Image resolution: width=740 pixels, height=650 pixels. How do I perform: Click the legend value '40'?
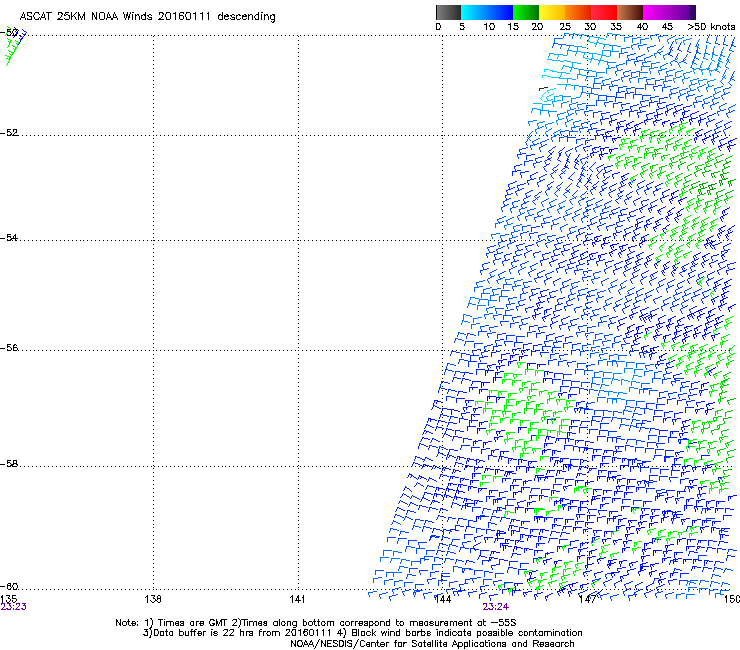[x=642, y=27]
